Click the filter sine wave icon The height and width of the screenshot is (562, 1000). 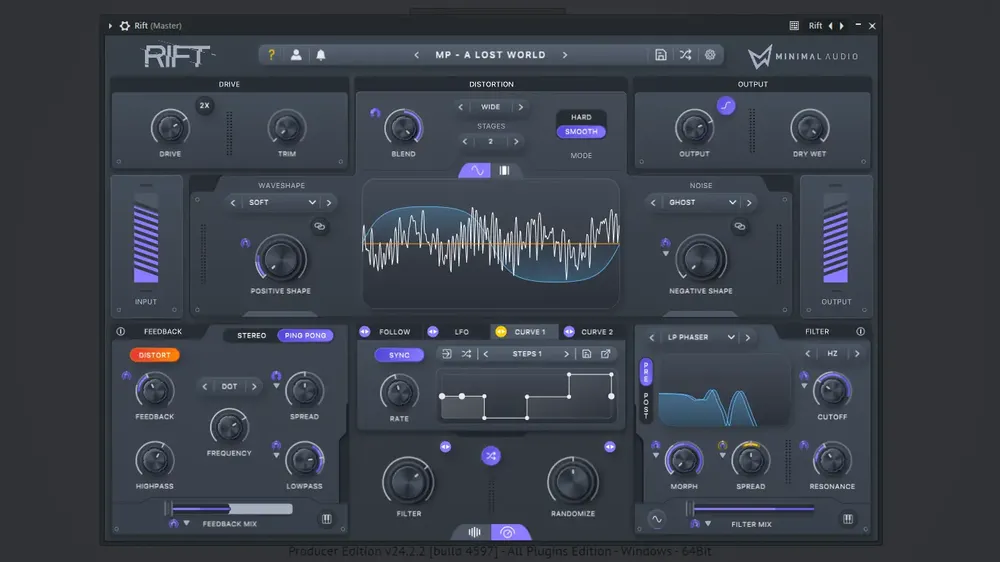[x=656, y=519]
